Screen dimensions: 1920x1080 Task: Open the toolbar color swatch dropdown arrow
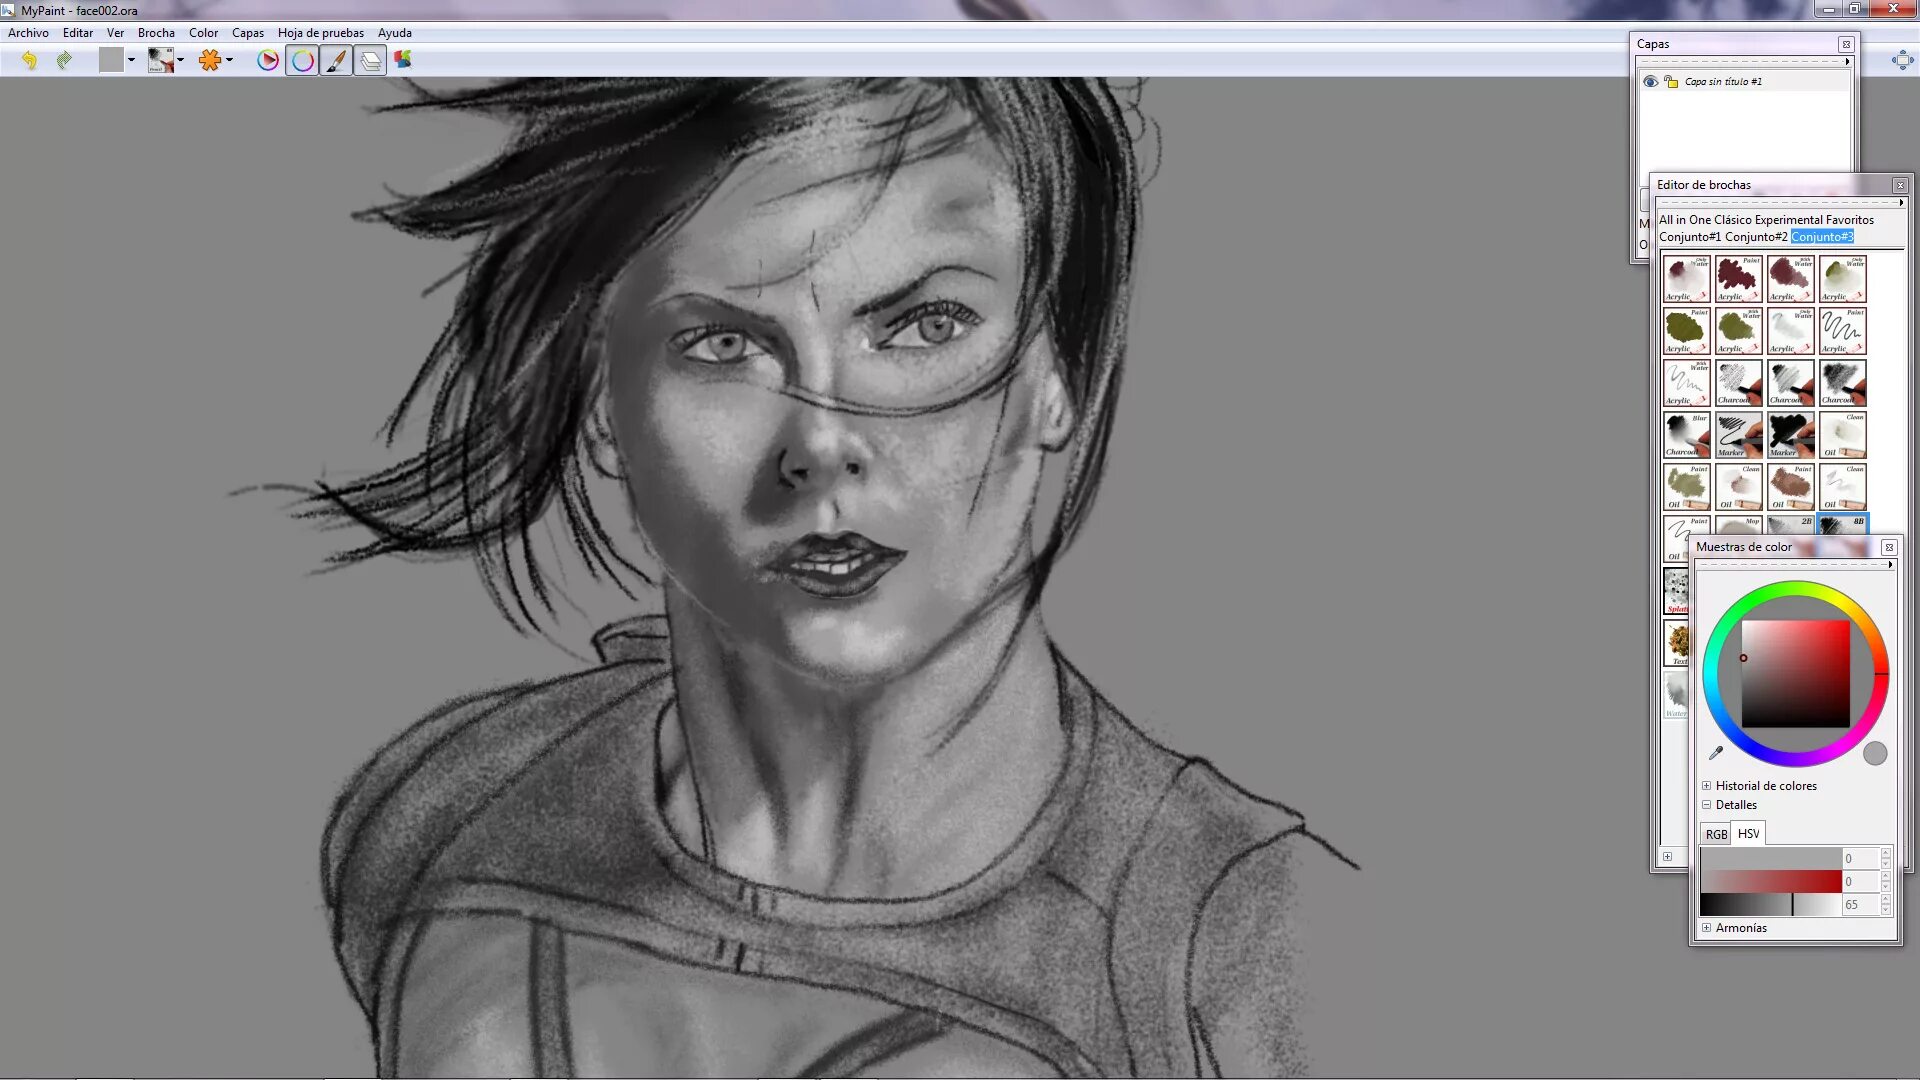pyautogui.click(x=131, y=61)
